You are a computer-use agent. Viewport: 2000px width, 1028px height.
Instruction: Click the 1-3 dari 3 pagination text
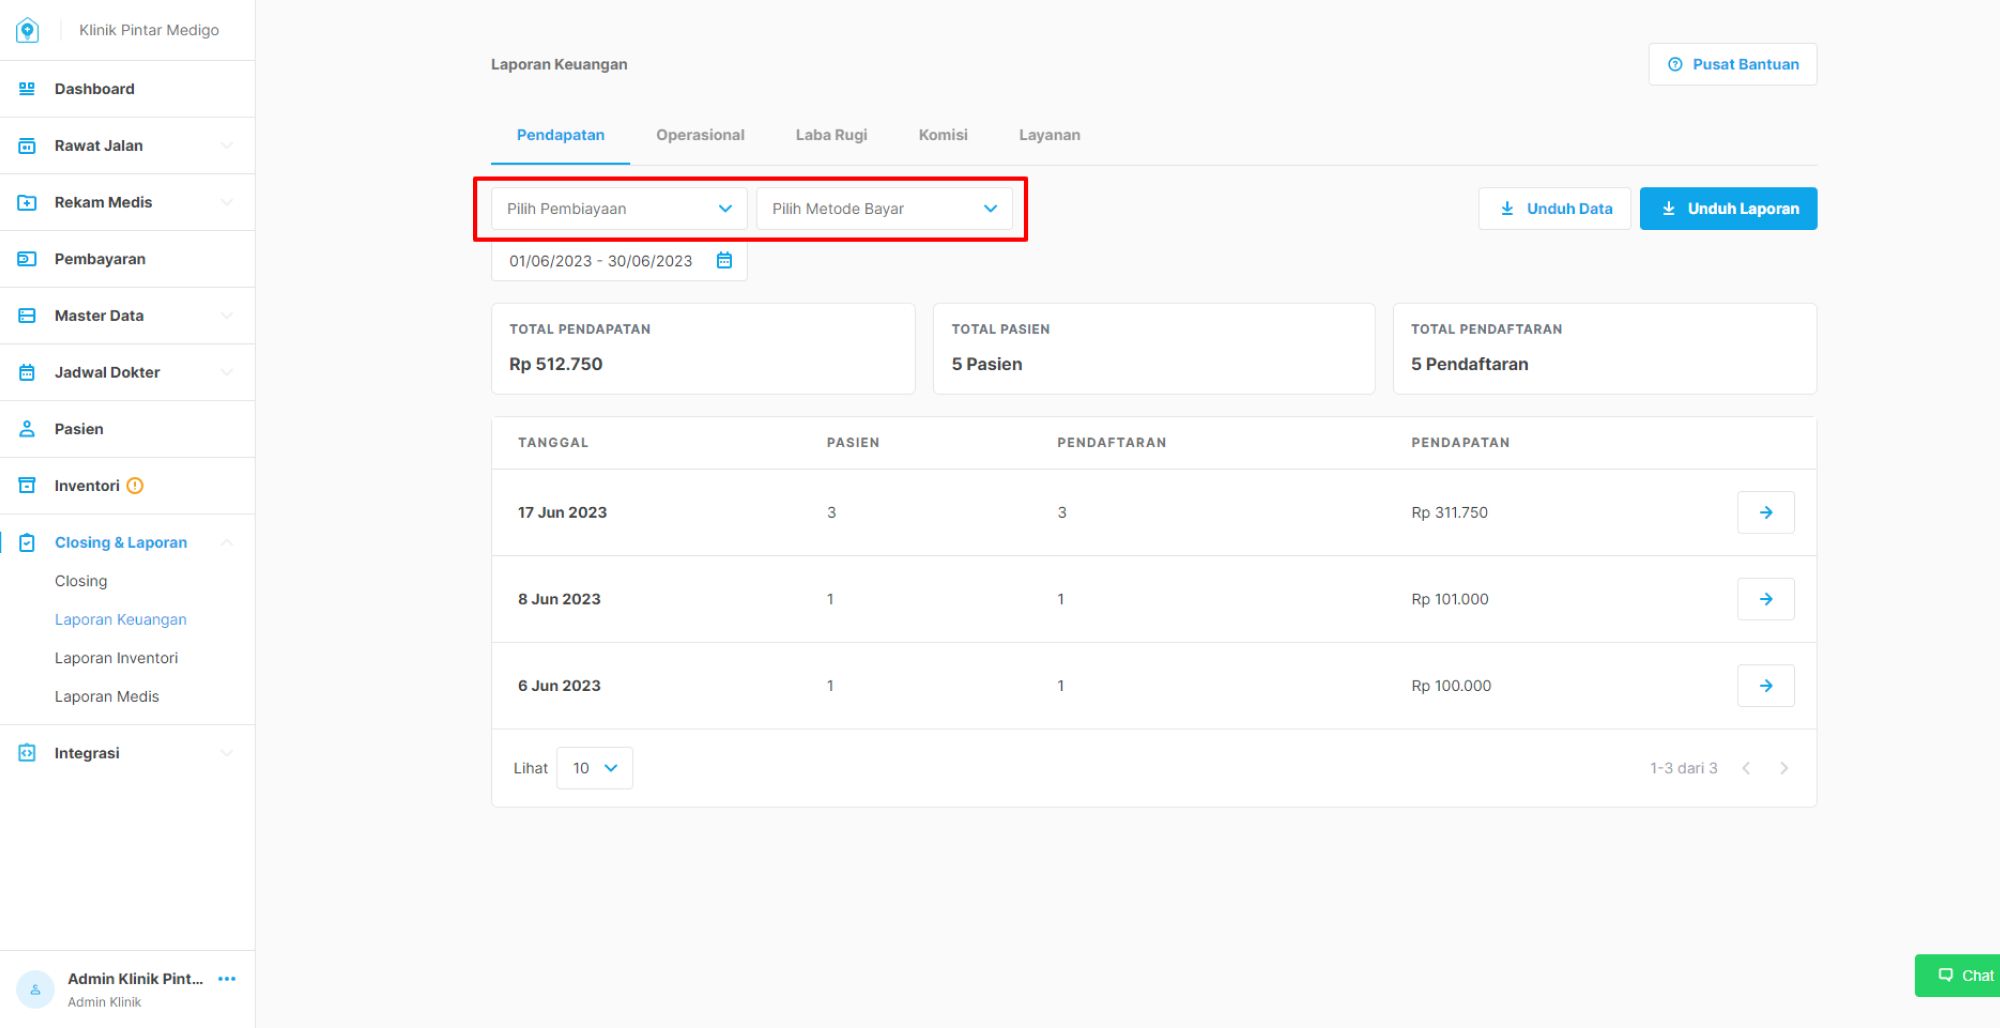tap(1683, 768)
